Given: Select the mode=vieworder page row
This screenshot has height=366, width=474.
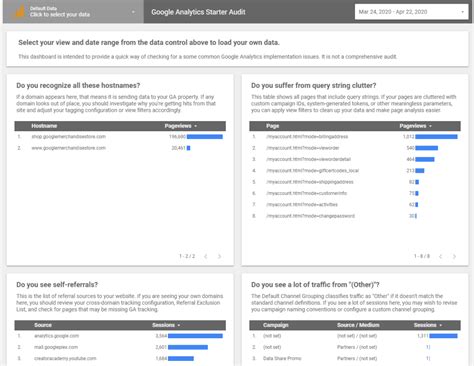Looking at the screenshot, I should coord(355,148).
